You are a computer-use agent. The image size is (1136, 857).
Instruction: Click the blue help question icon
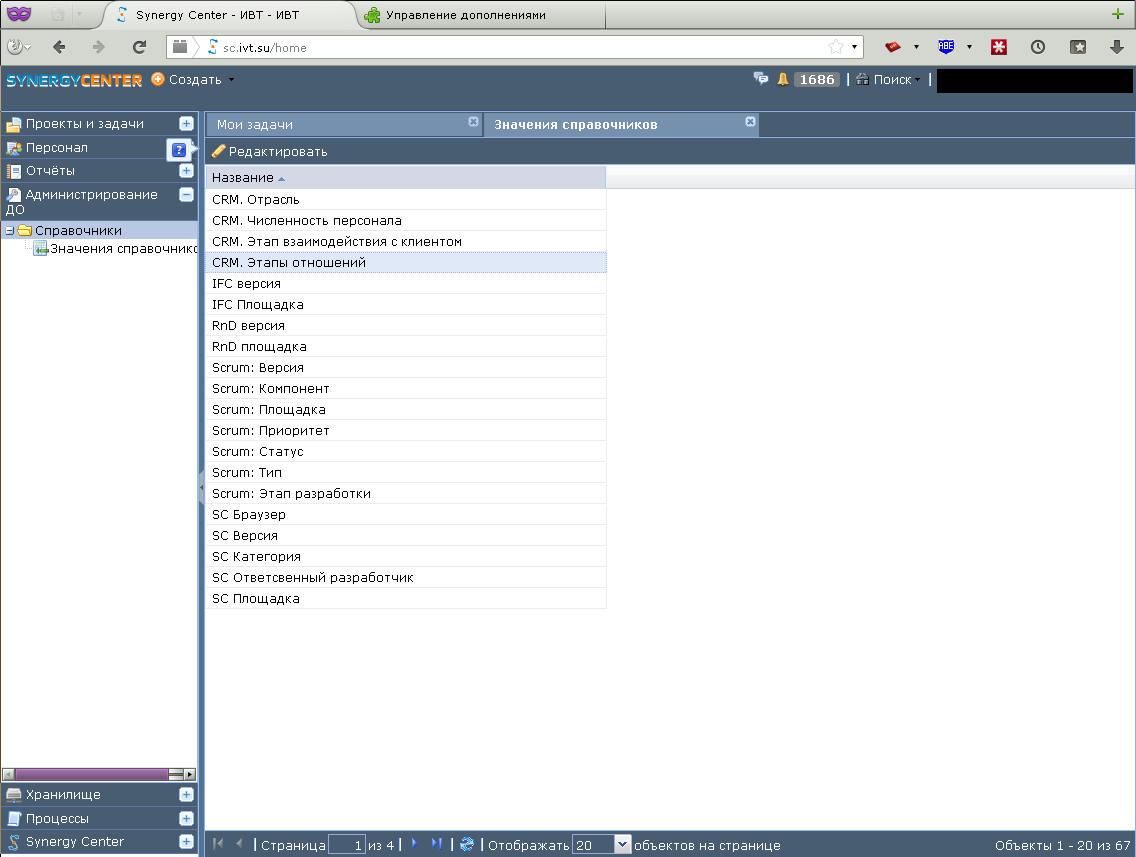[x=179, y=150]
